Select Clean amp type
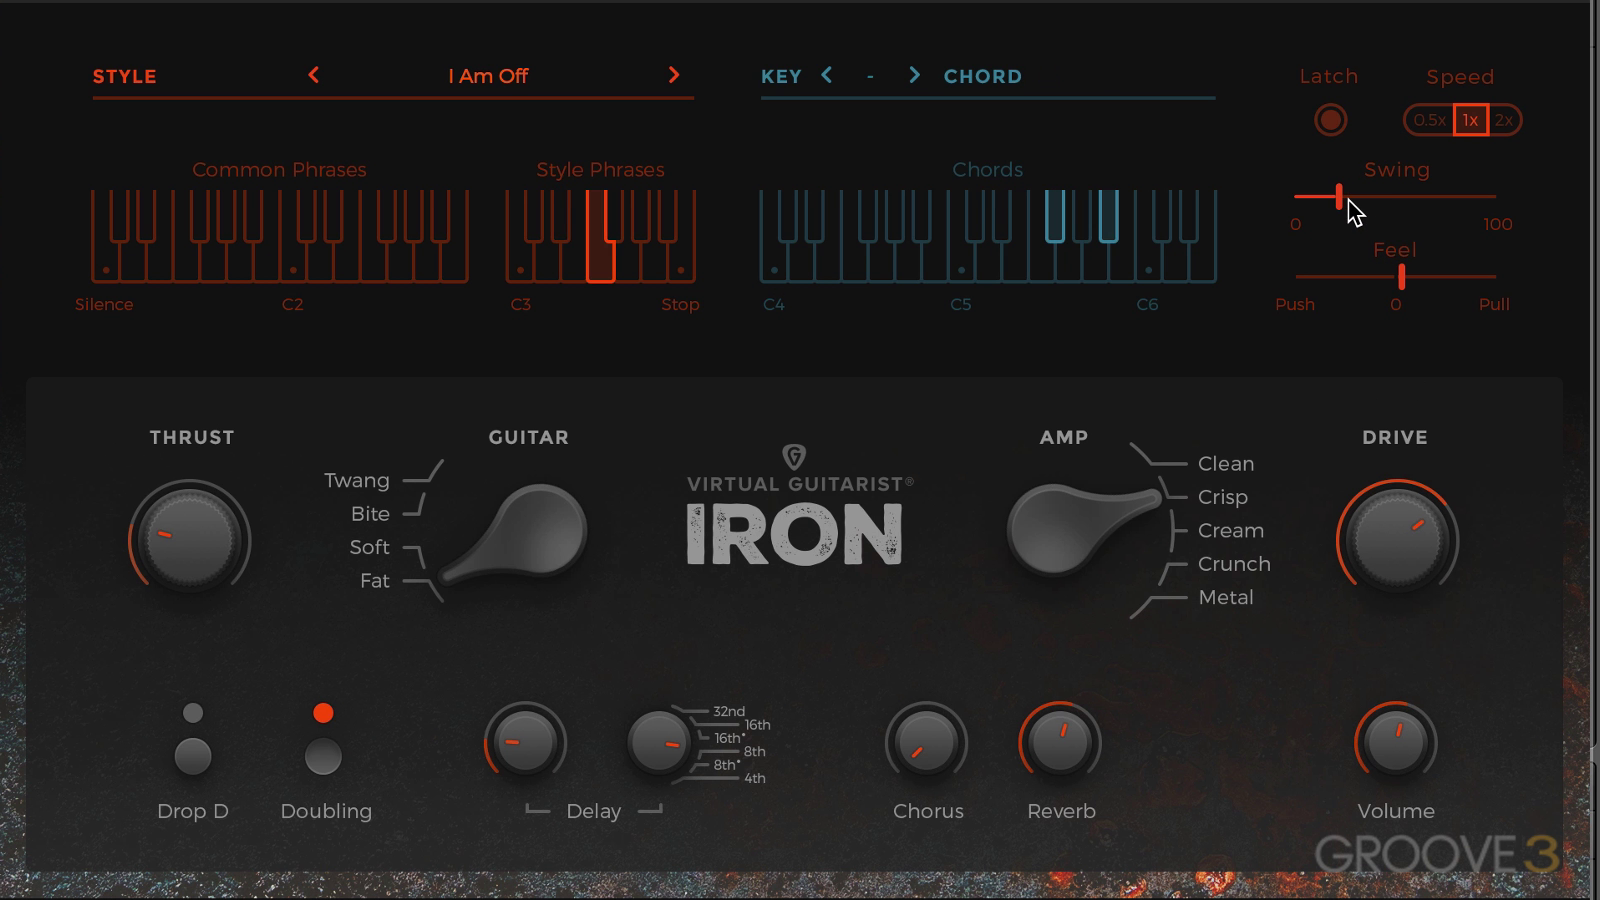This screenshot has height=900, width=1600. coord(1226,464)
